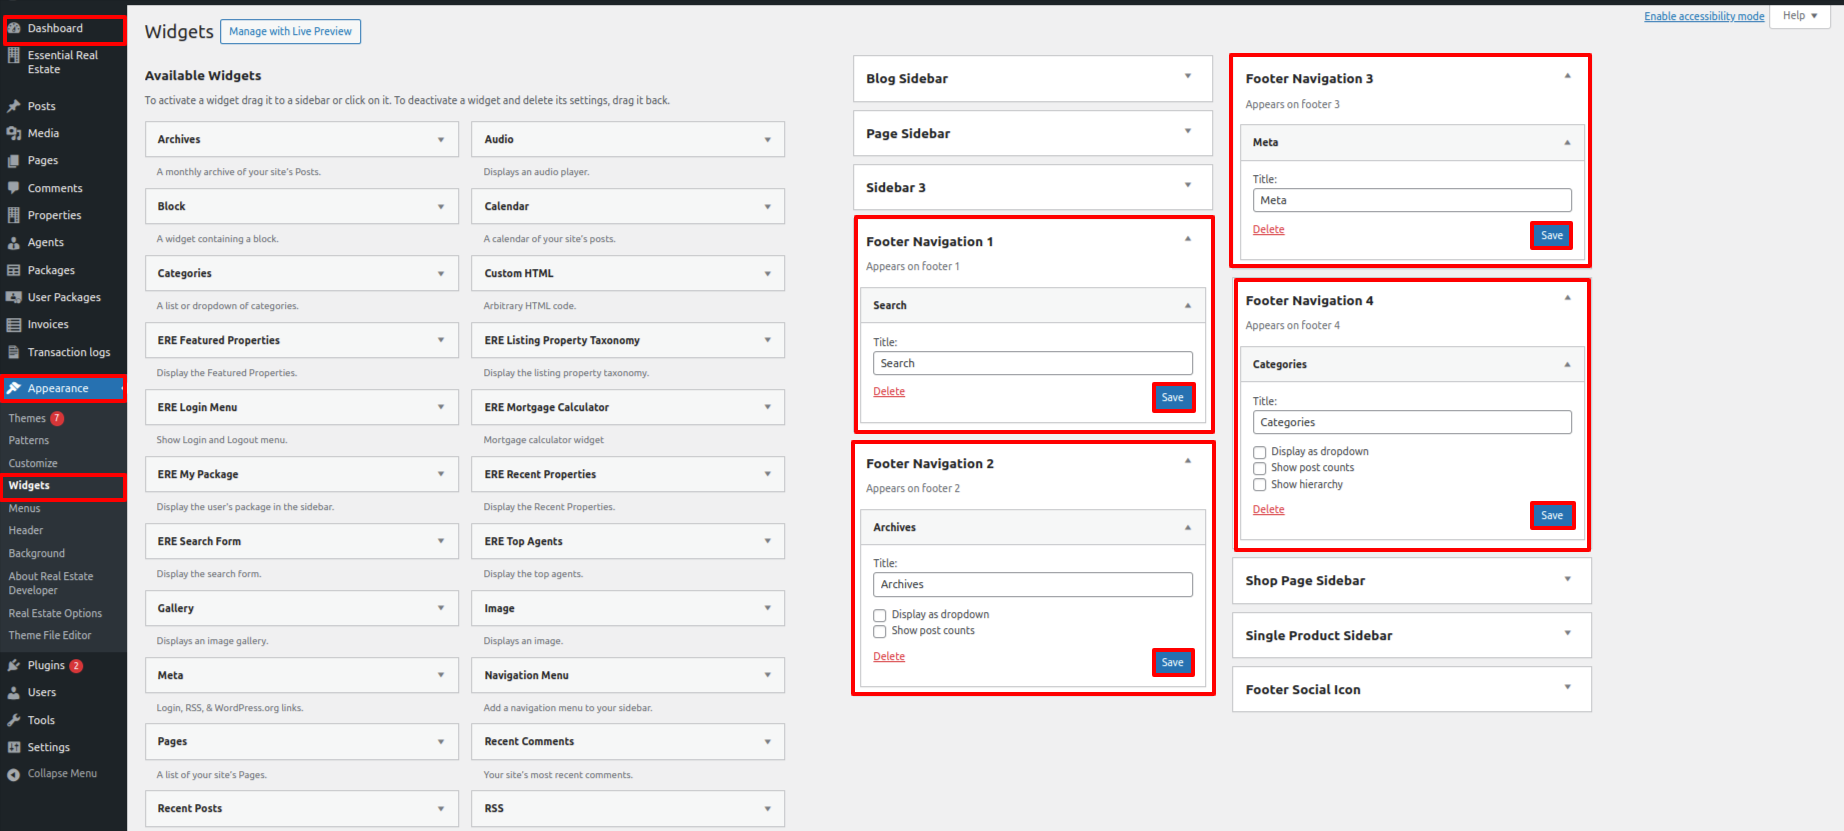The height and width of the screenshot is (831, 1844).
Task: Click the Plugins plug icon
Action: [14, 665]
